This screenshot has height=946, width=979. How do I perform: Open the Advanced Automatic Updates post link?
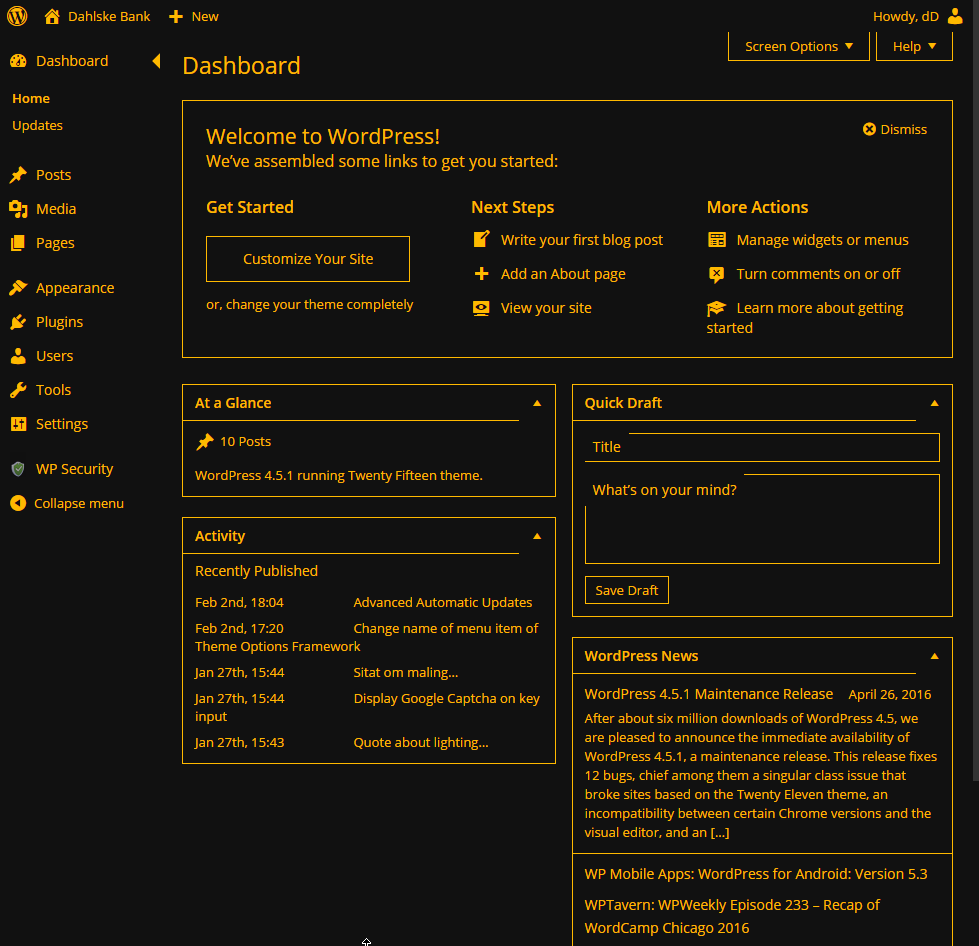[x=443, y=603]
